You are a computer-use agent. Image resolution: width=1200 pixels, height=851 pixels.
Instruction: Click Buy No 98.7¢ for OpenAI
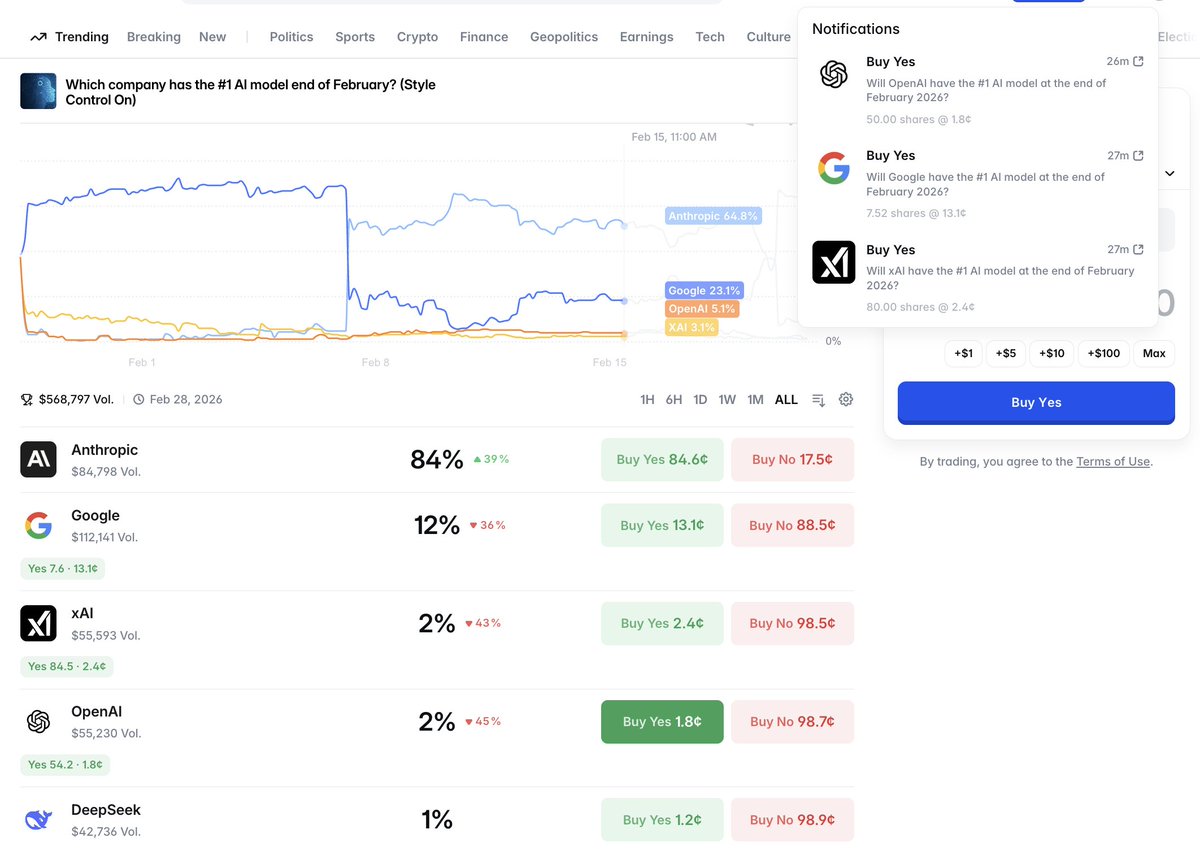coord(792,722)
